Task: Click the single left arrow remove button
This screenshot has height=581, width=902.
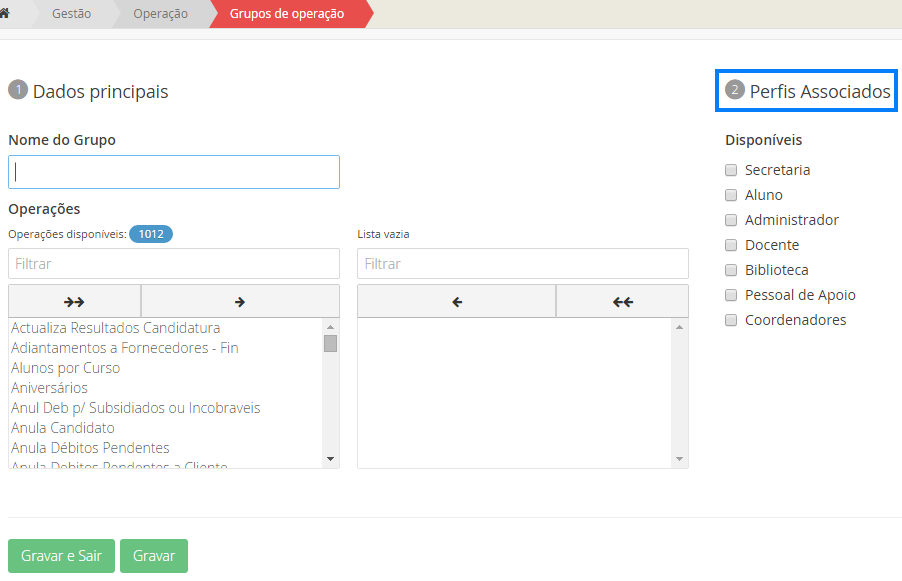Action: tap(456, 301)
